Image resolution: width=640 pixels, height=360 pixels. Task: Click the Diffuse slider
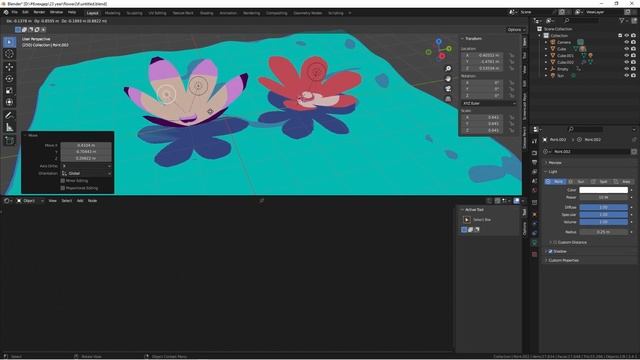pyautogui.click(x=603, y=207)
